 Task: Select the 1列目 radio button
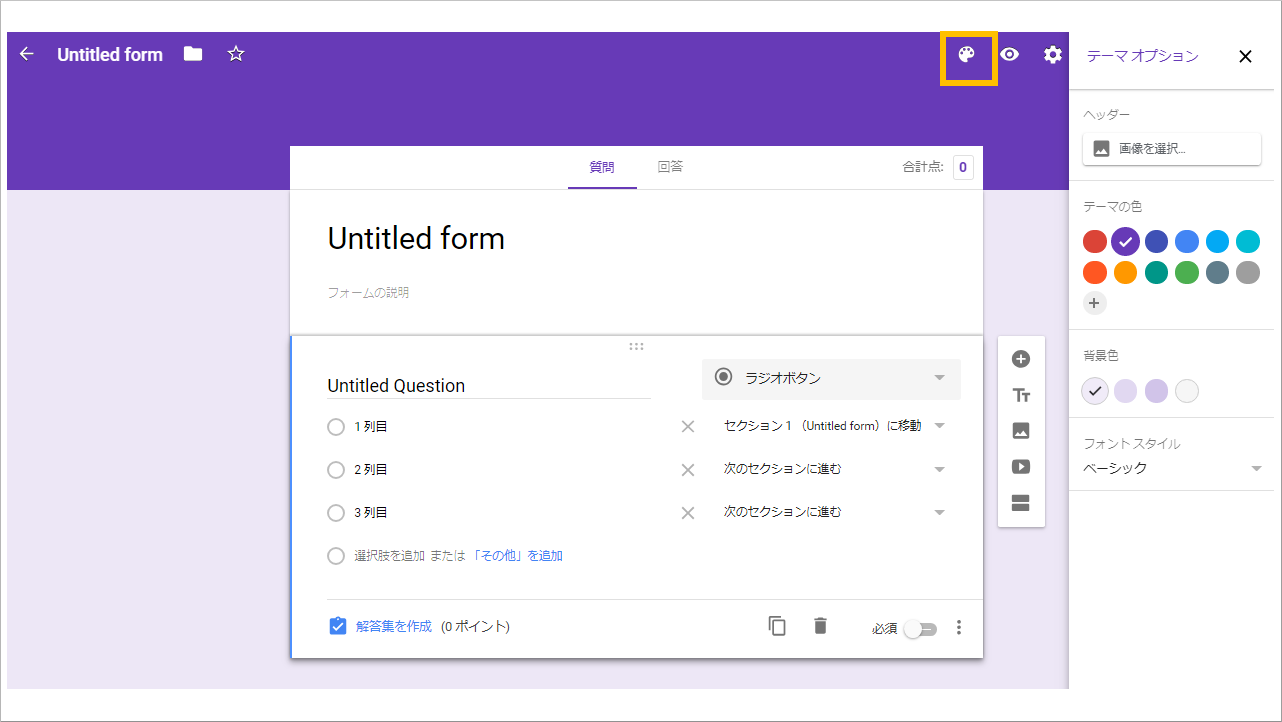[336, 426]
